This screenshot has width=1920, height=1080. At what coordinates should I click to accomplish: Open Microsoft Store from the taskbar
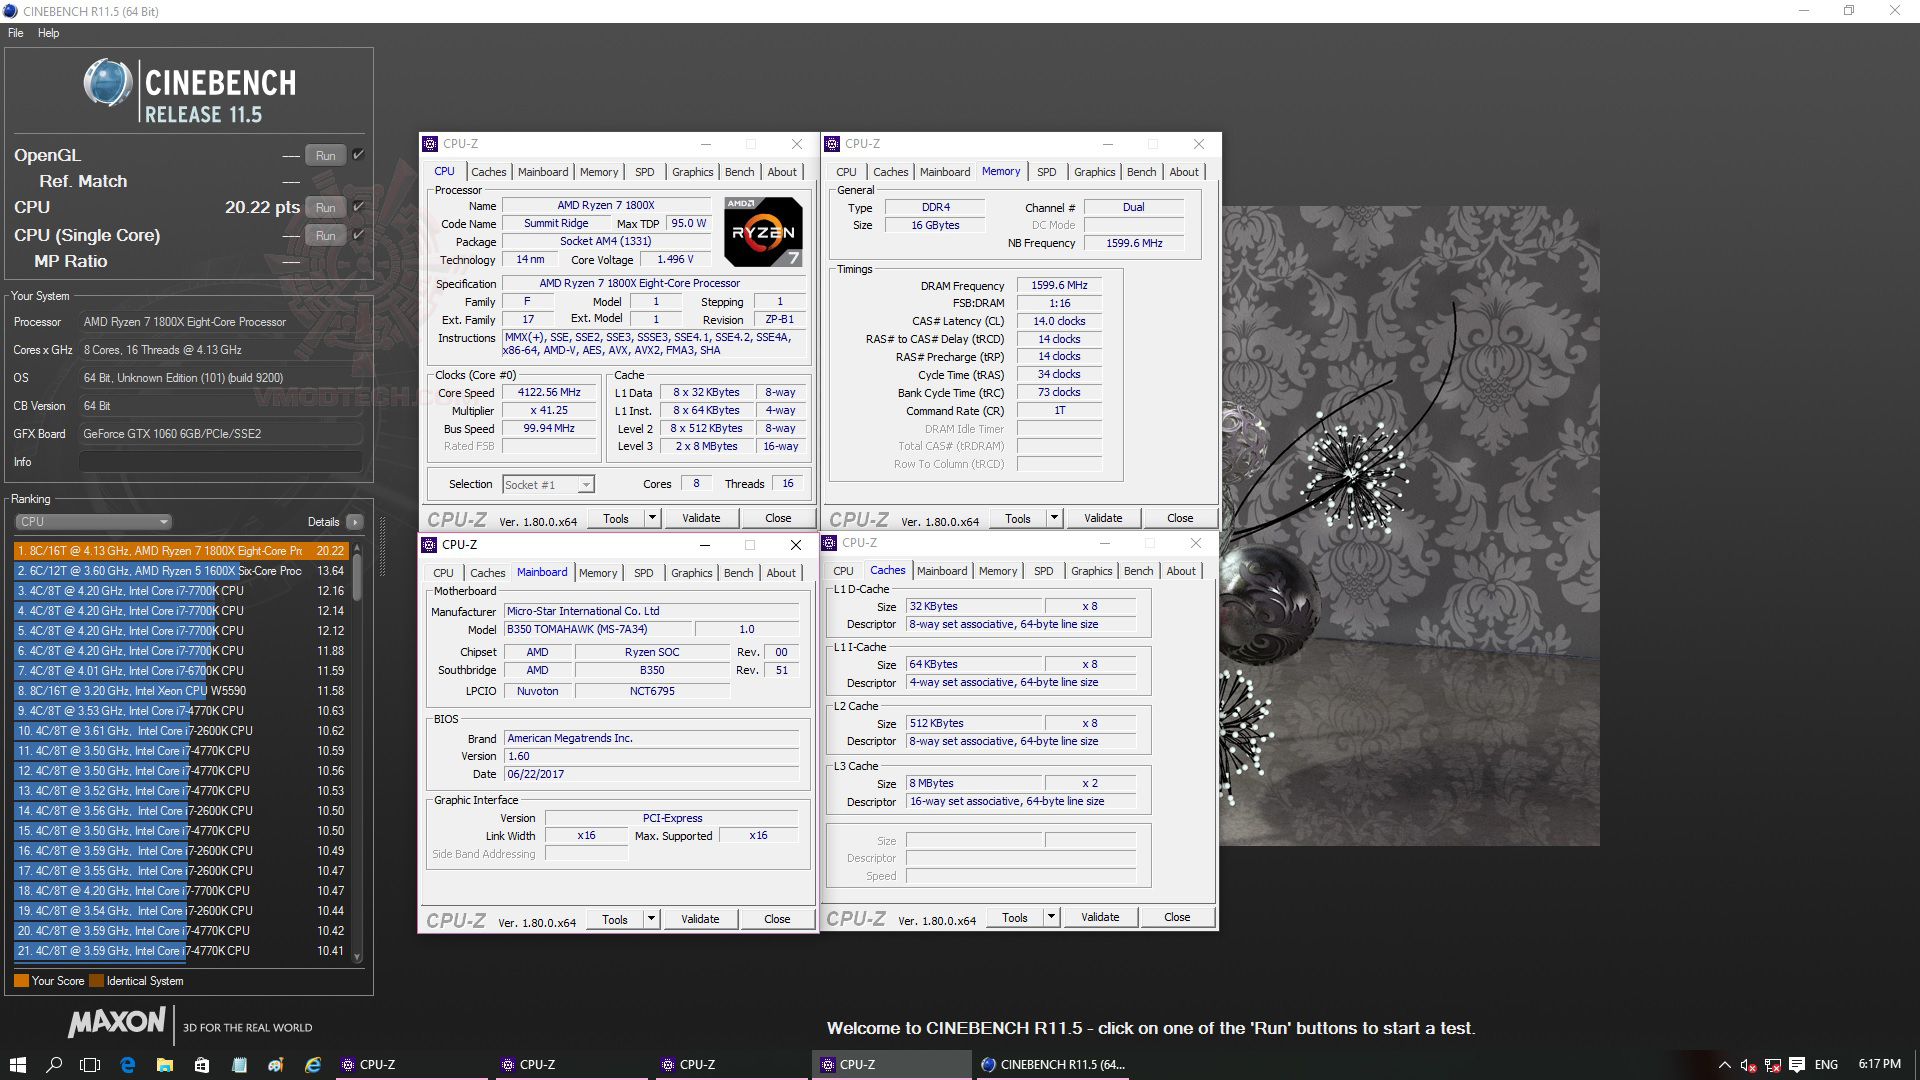click(x=202, y=1065)
